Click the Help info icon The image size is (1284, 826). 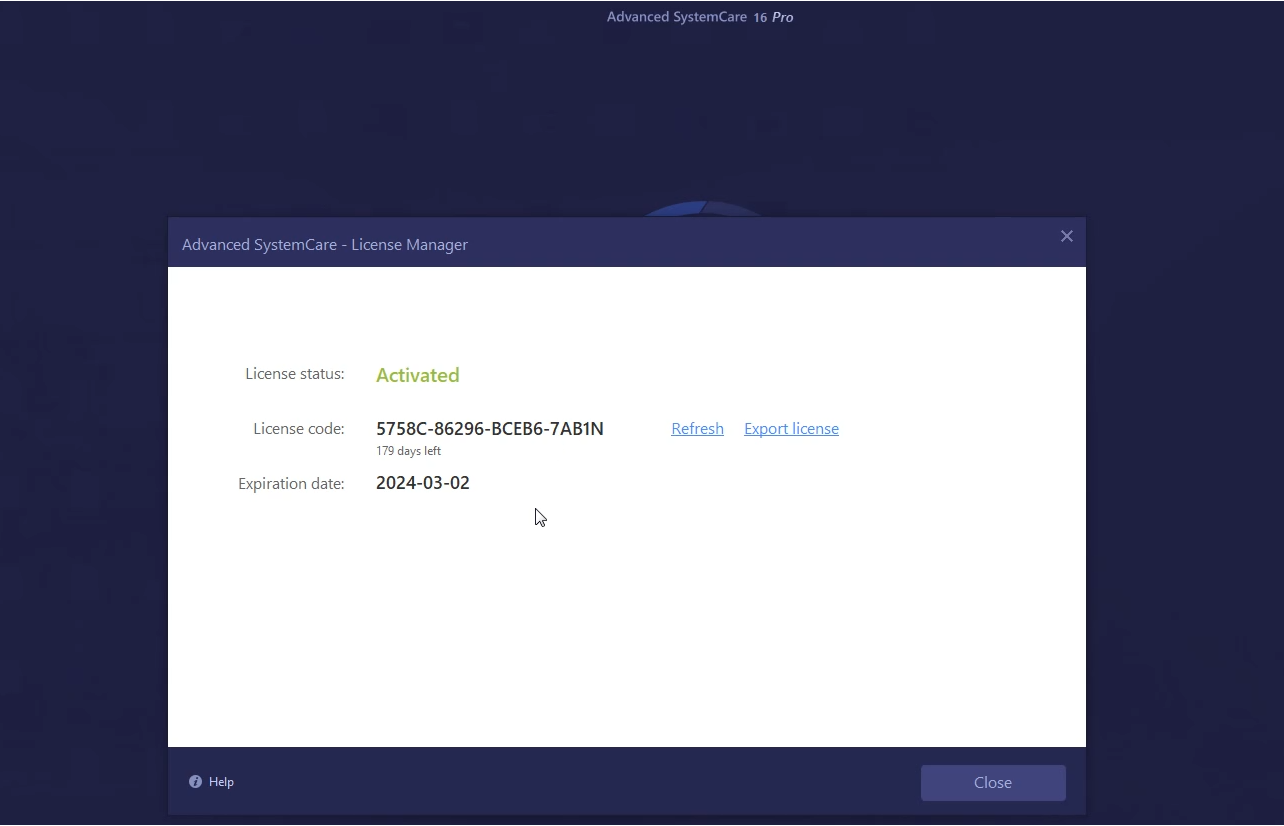195,782
